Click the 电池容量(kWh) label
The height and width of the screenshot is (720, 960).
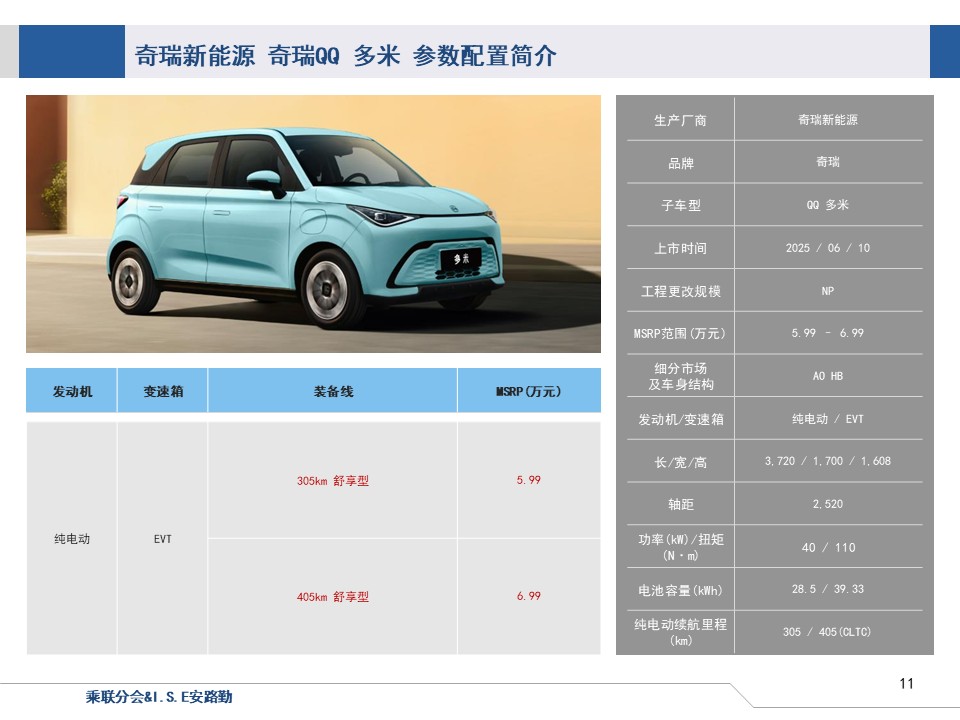[x=680, y=590]
